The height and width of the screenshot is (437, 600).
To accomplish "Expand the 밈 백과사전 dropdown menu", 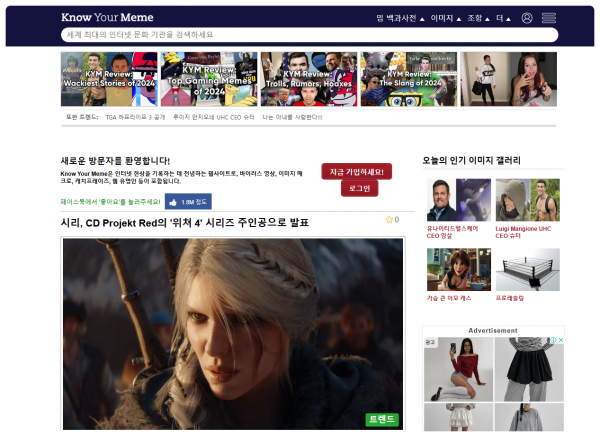I will pyautogui.click(x=400, y=18).
